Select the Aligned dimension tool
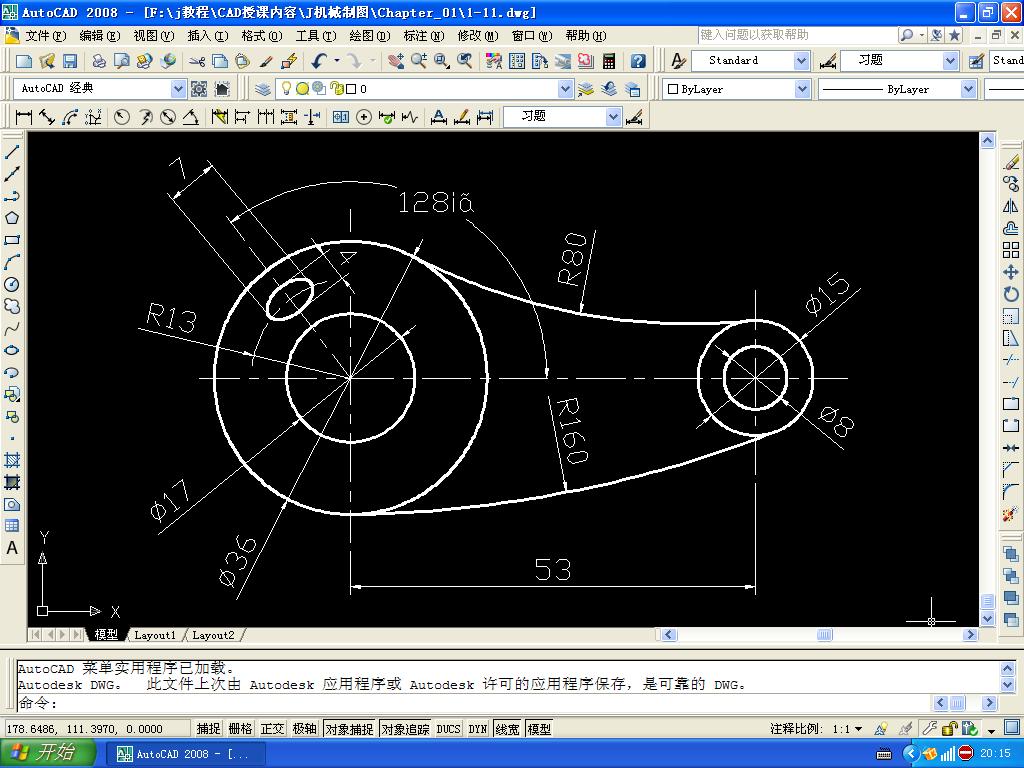 pos(46,117)
